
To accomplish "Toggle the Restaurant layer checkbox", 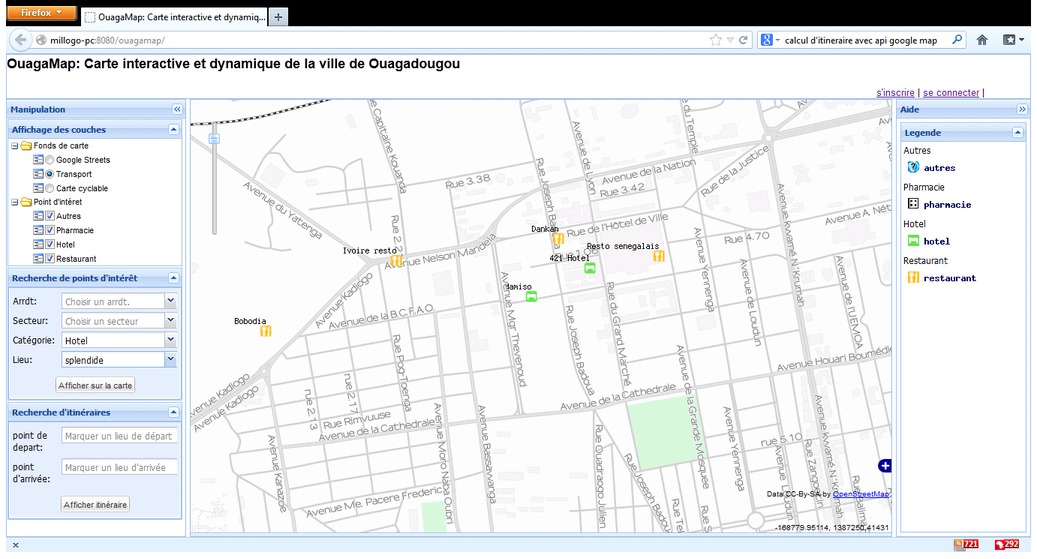I will pos(49,259).
